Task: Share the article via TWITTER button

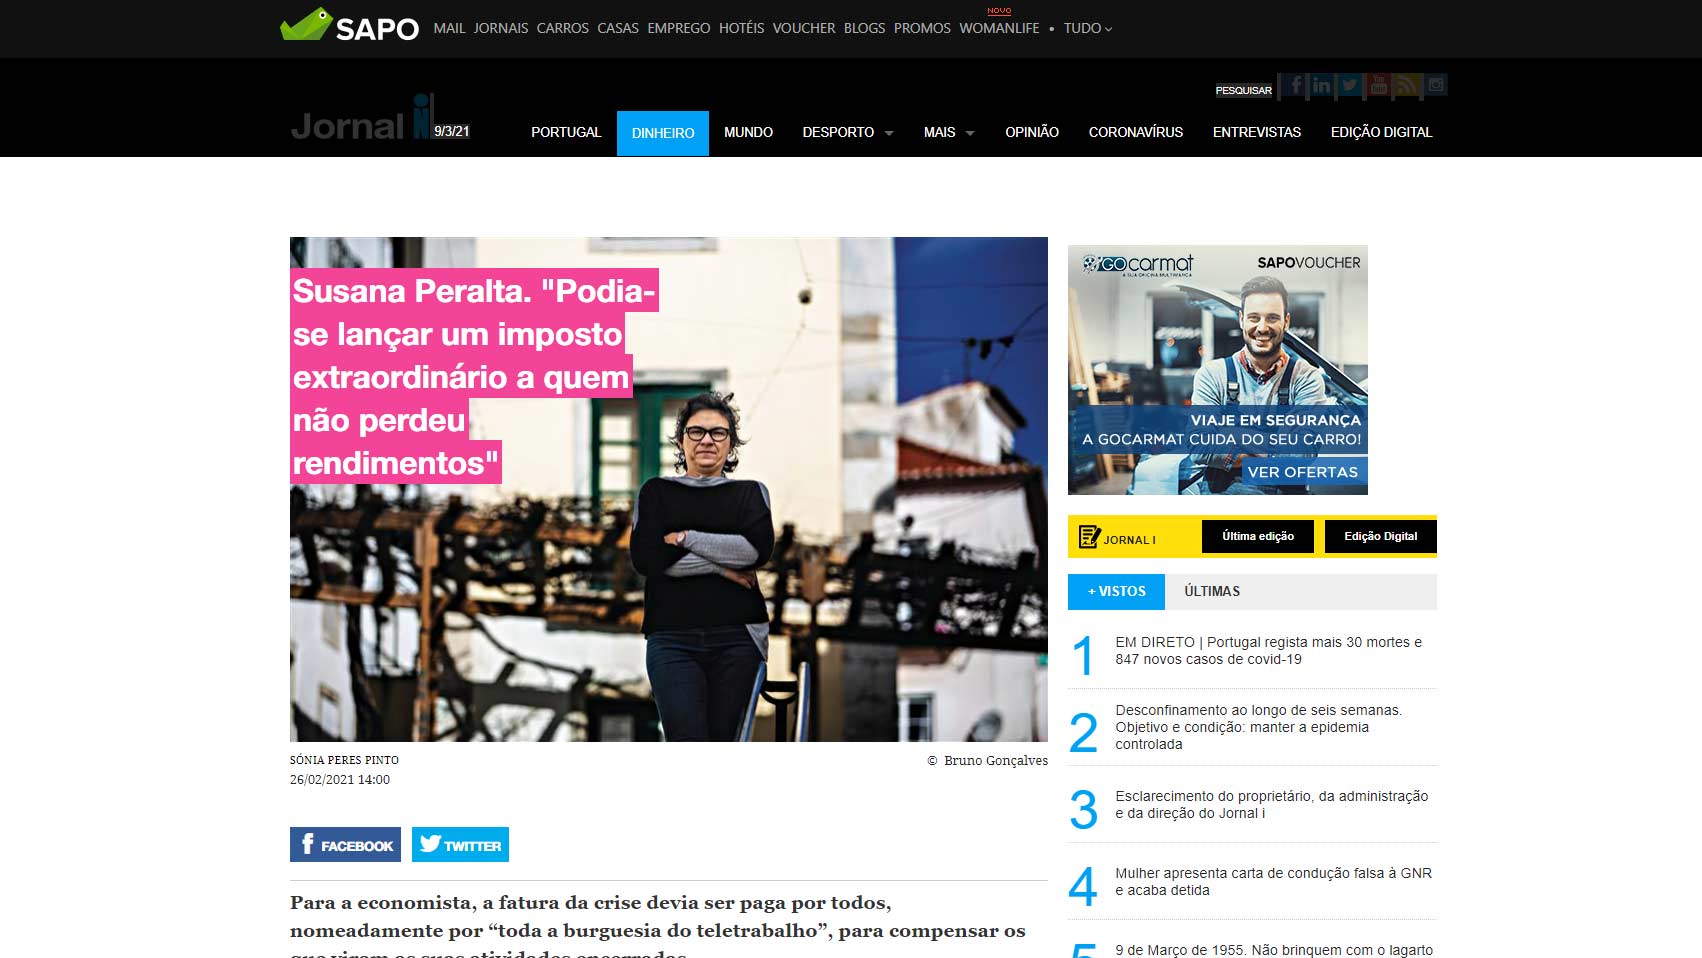Action: point(460,844)
